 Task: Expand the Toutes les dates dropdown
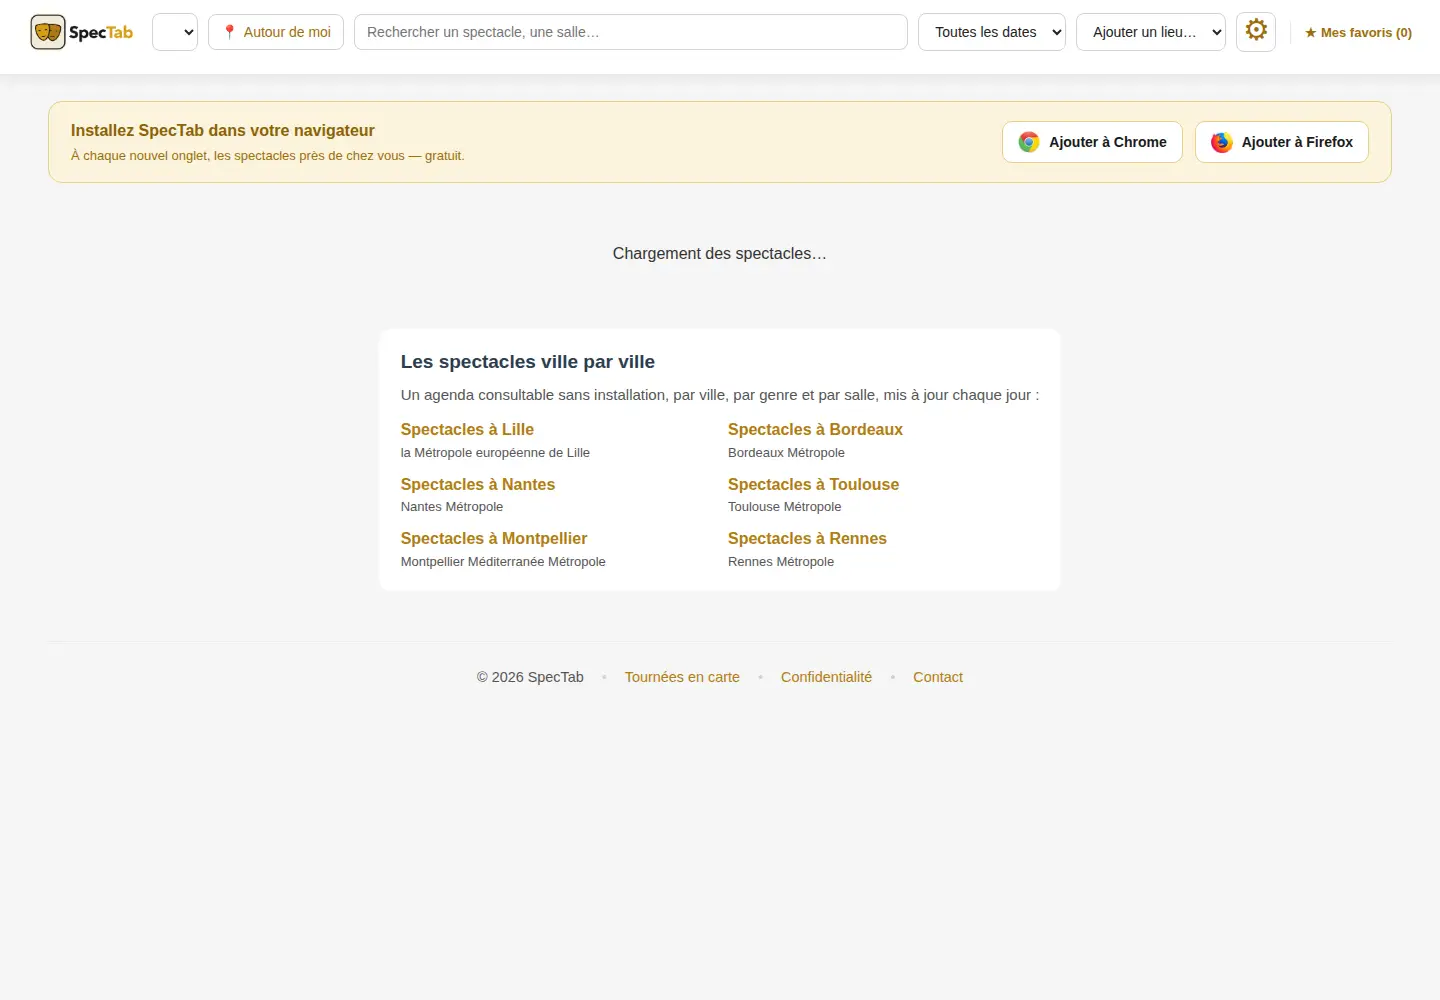(x=992, y=32)
